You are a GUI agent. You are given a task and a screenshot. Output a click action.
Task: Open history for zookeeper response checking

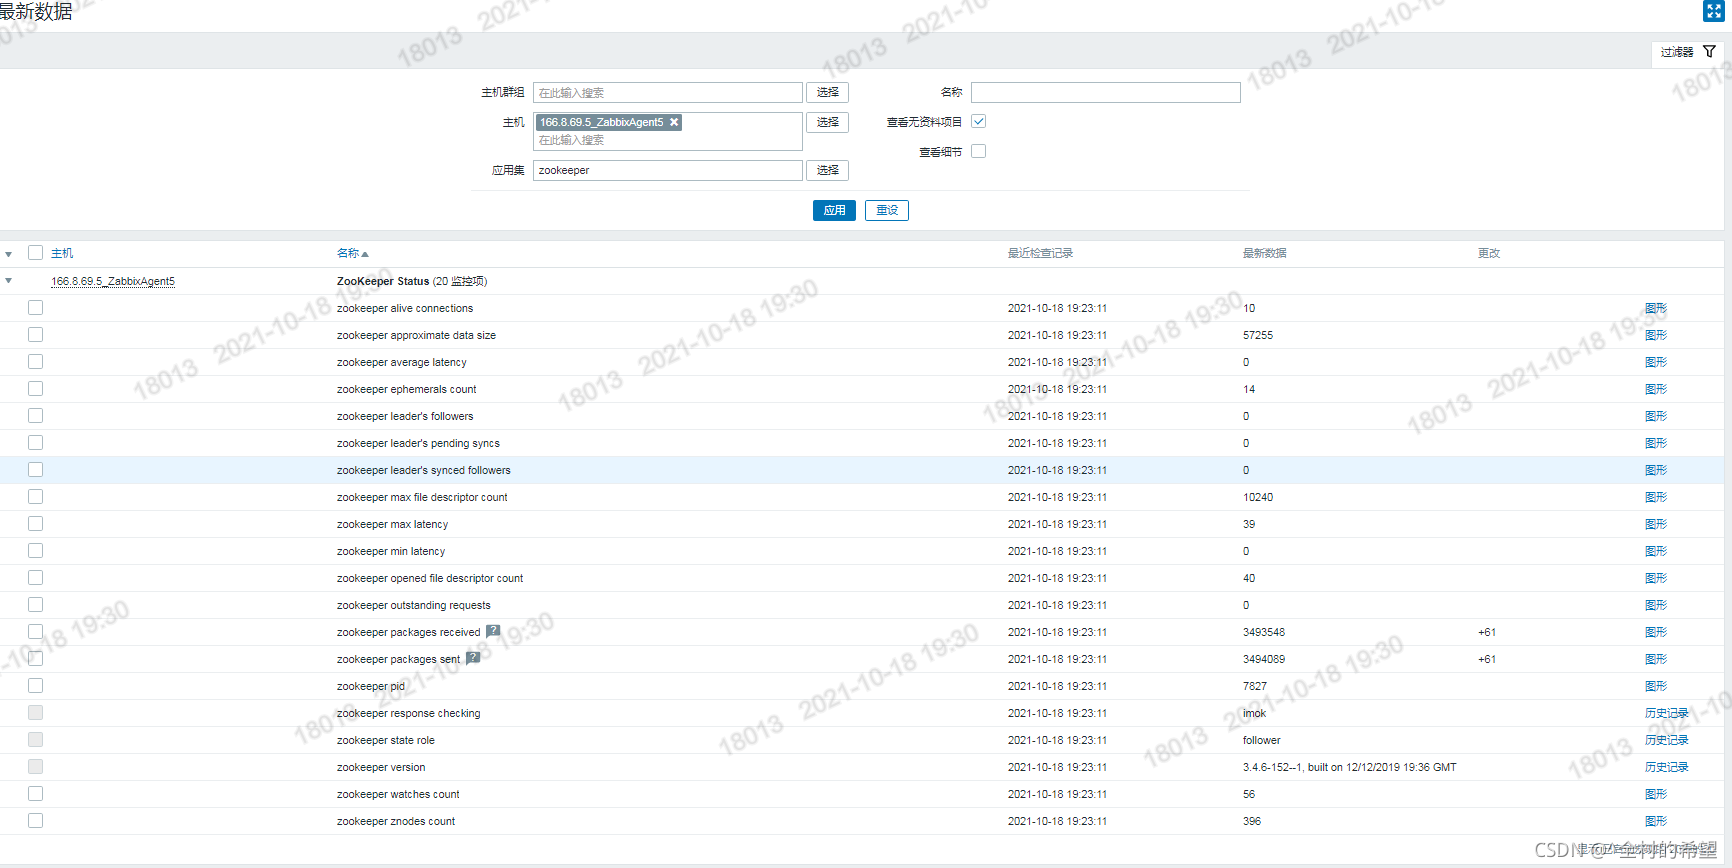pyautogui.click(x=1667, y=713)
